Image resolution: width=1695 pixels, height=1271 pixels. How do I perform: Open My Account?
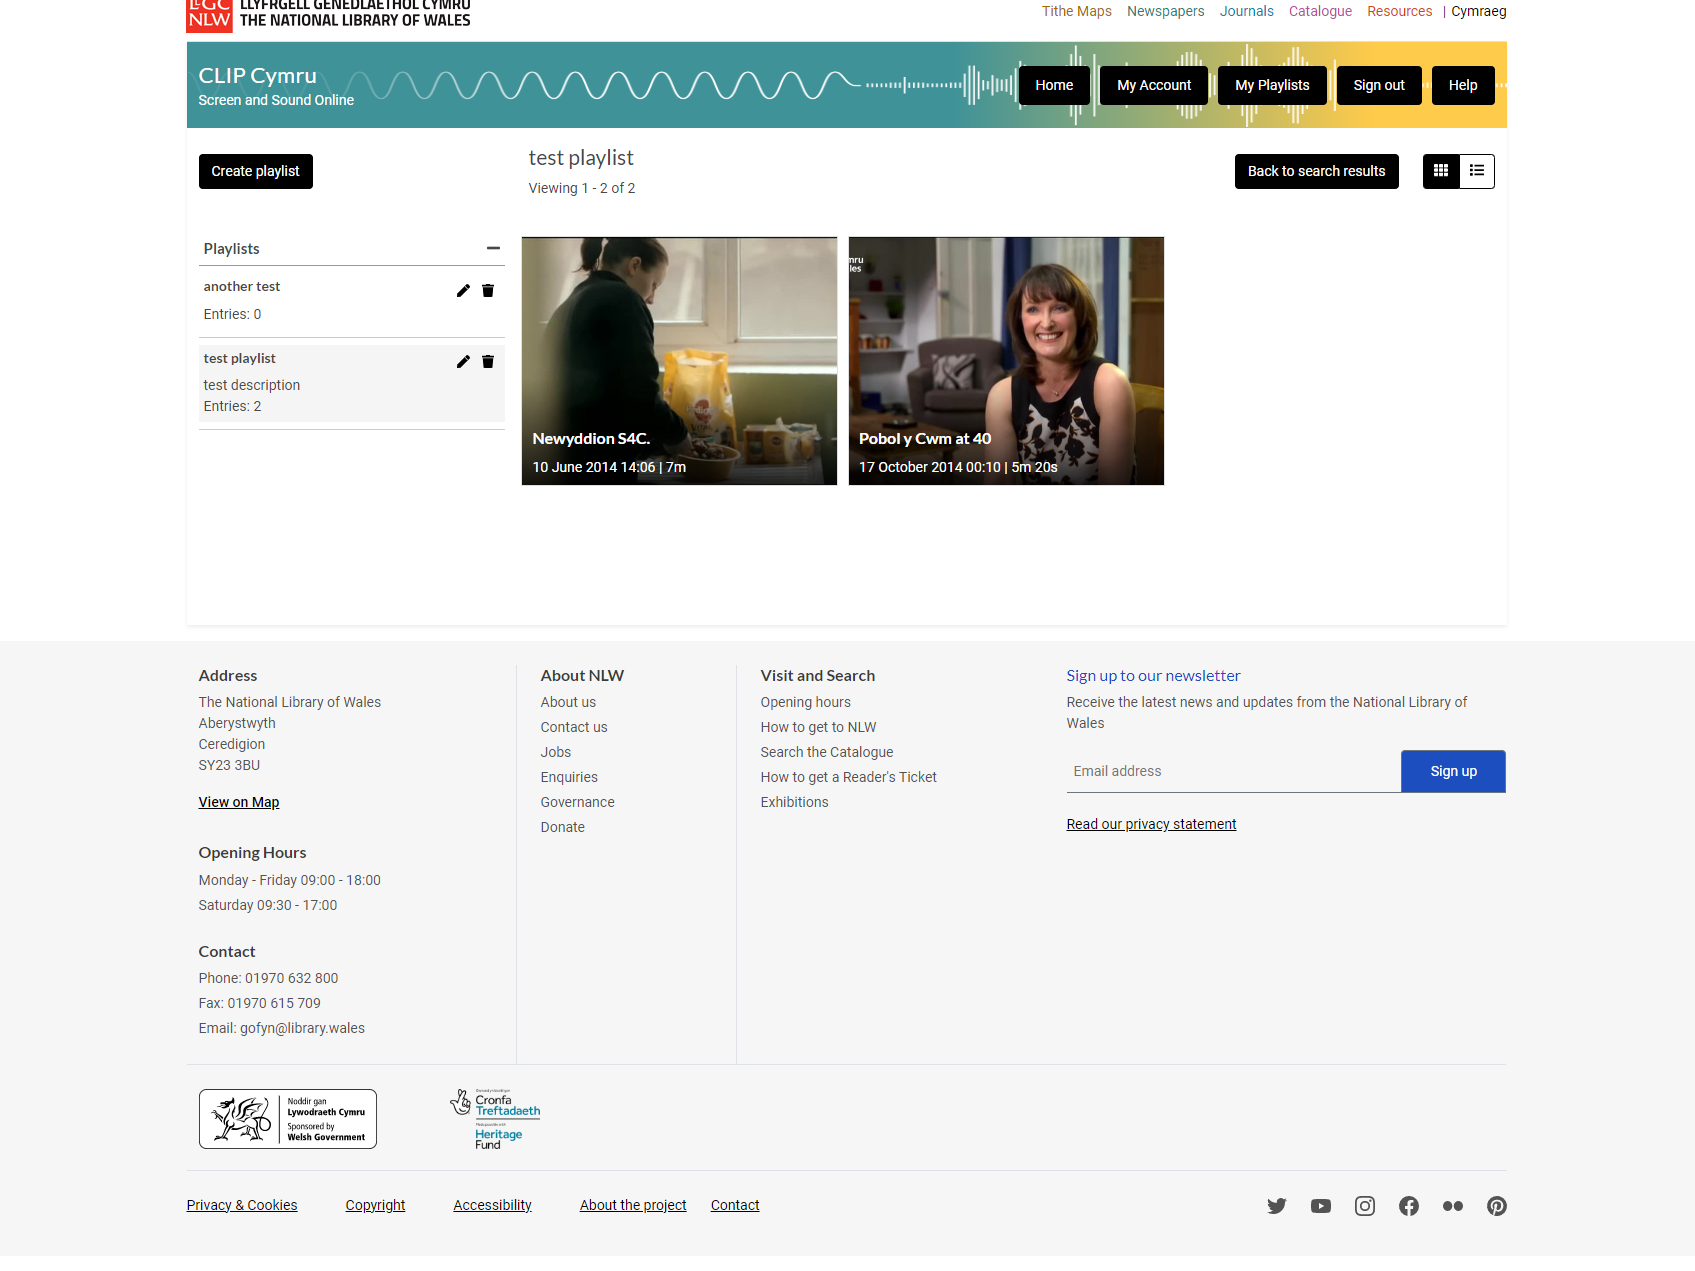point(1154,85)
